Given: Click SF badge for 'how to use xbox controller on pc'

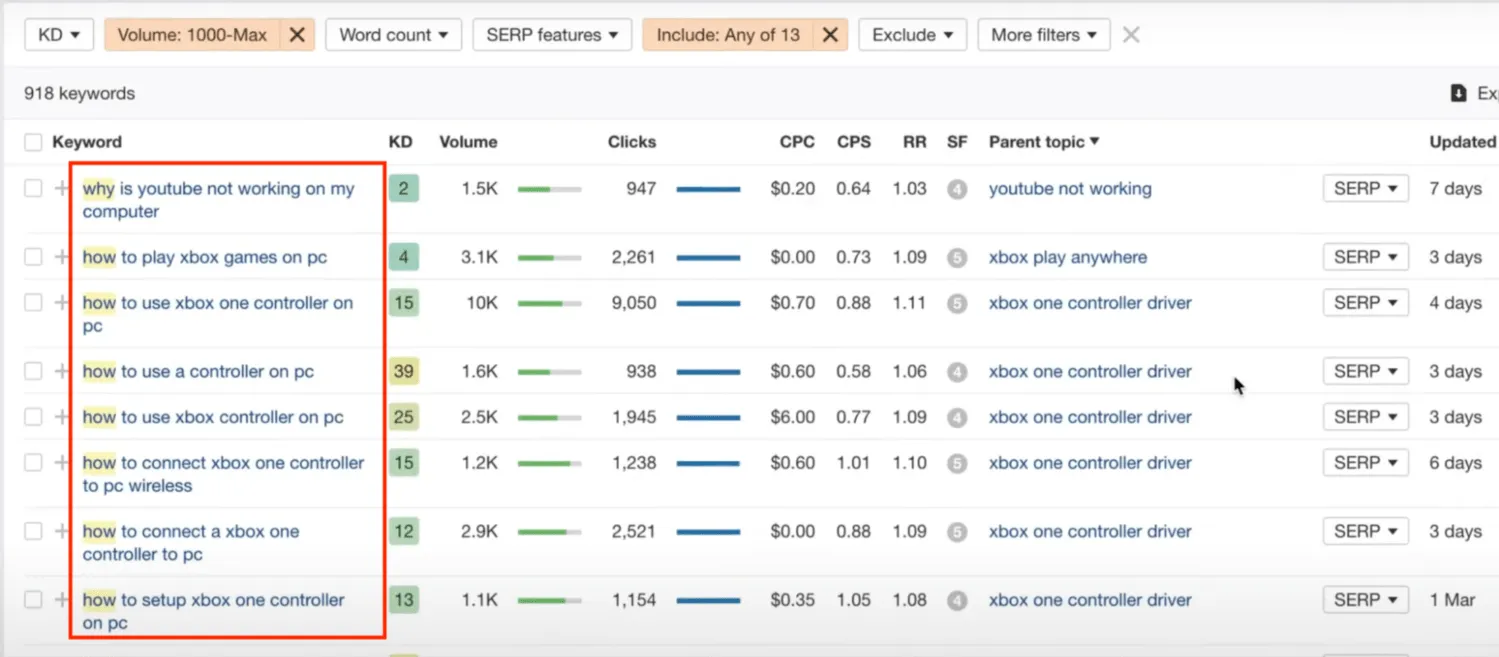Looking at the screenshot, I should [x=957, y=417].
